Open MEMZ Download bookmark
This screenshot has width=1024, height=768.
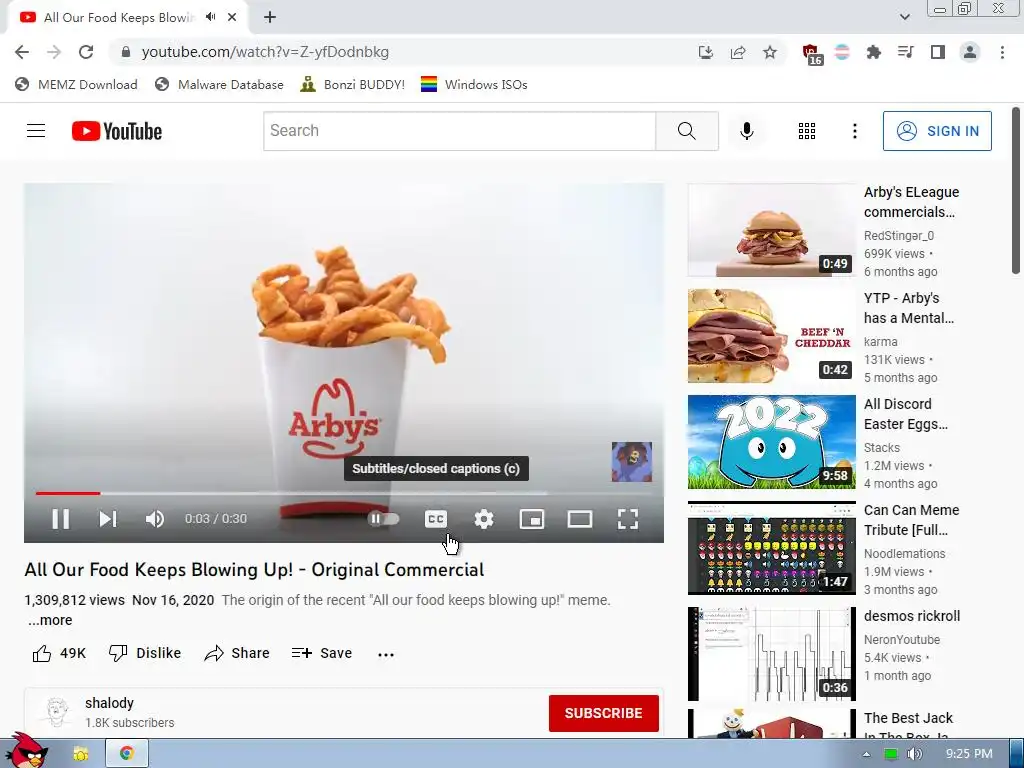click(x=76, y=84)
